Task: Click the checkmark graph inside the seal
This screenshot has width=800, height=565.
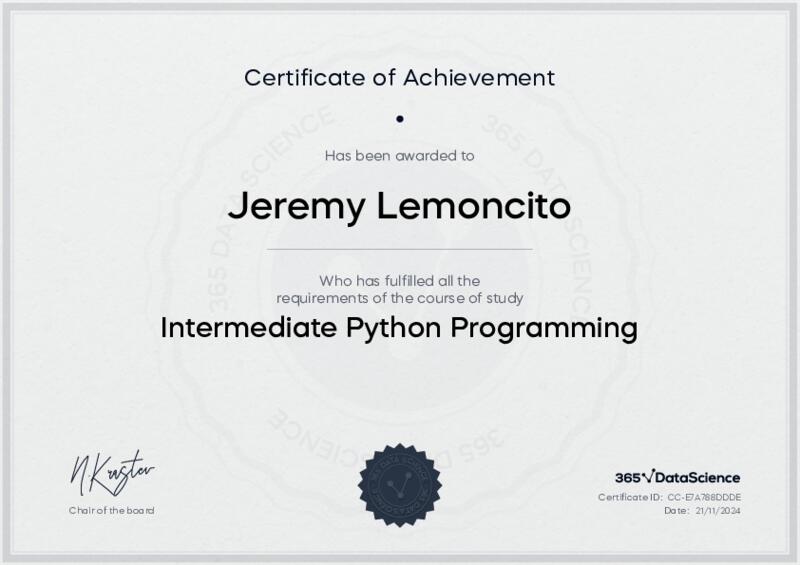Action: (399, 487)
